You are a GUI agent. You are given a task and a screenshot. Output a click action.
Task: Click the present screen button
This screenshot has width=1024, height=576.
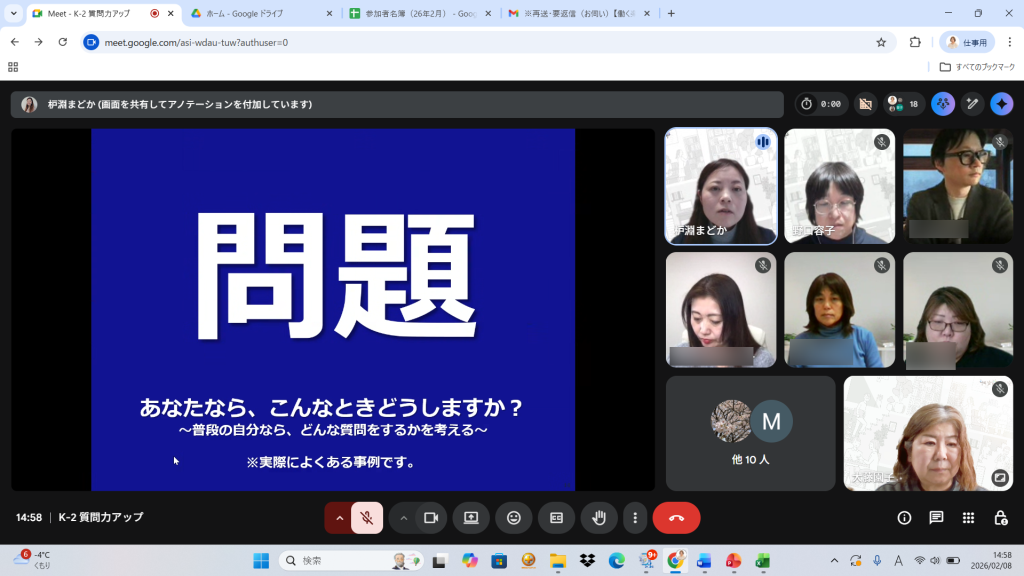pos(471,518)
